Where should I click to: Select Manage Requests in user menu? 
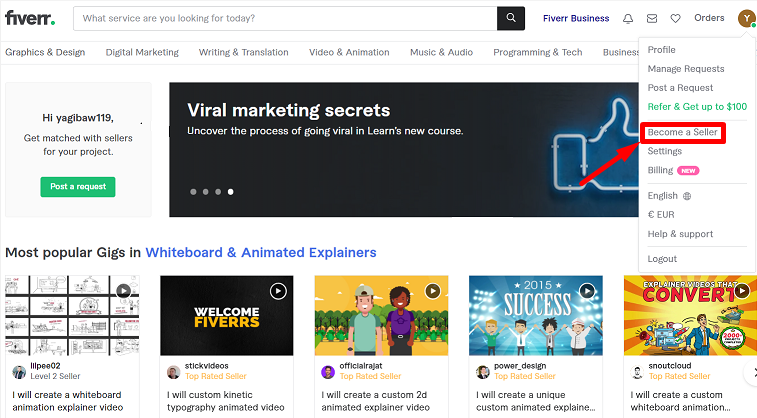(686, 69)
